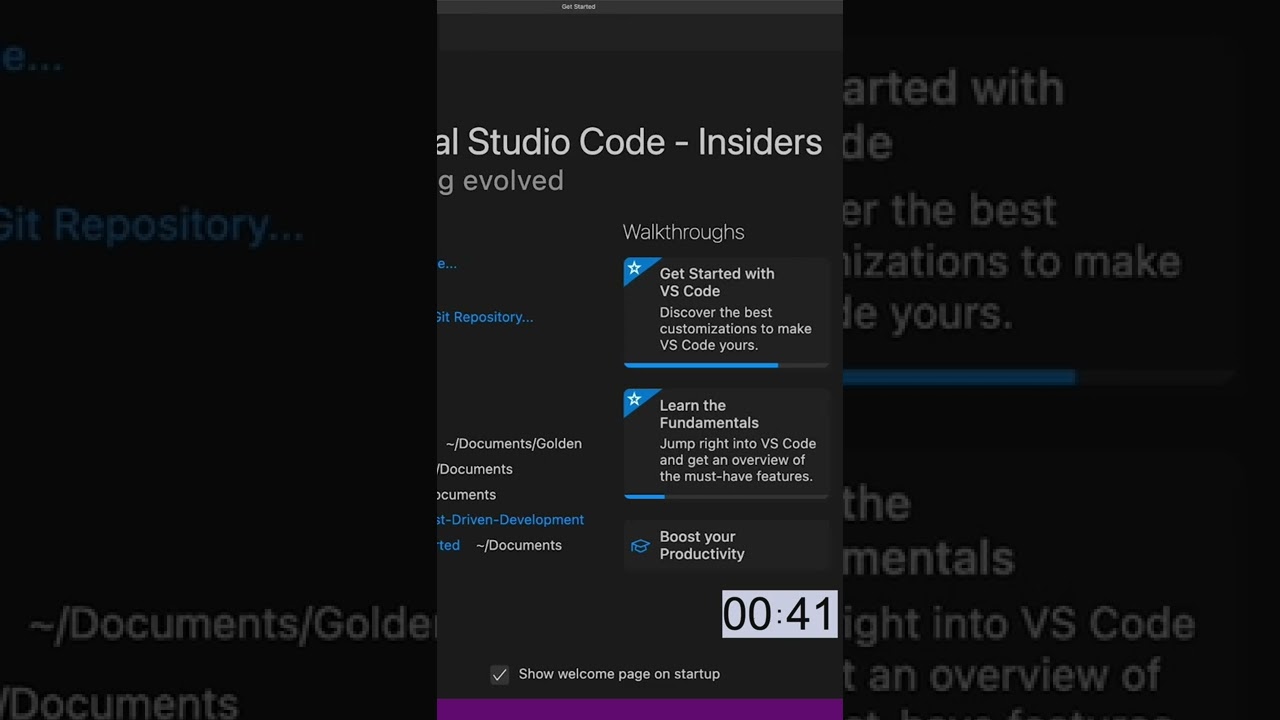
Task: Click the progress bar under Learn the Fundamentals
Action: click(x=726, y=496)
